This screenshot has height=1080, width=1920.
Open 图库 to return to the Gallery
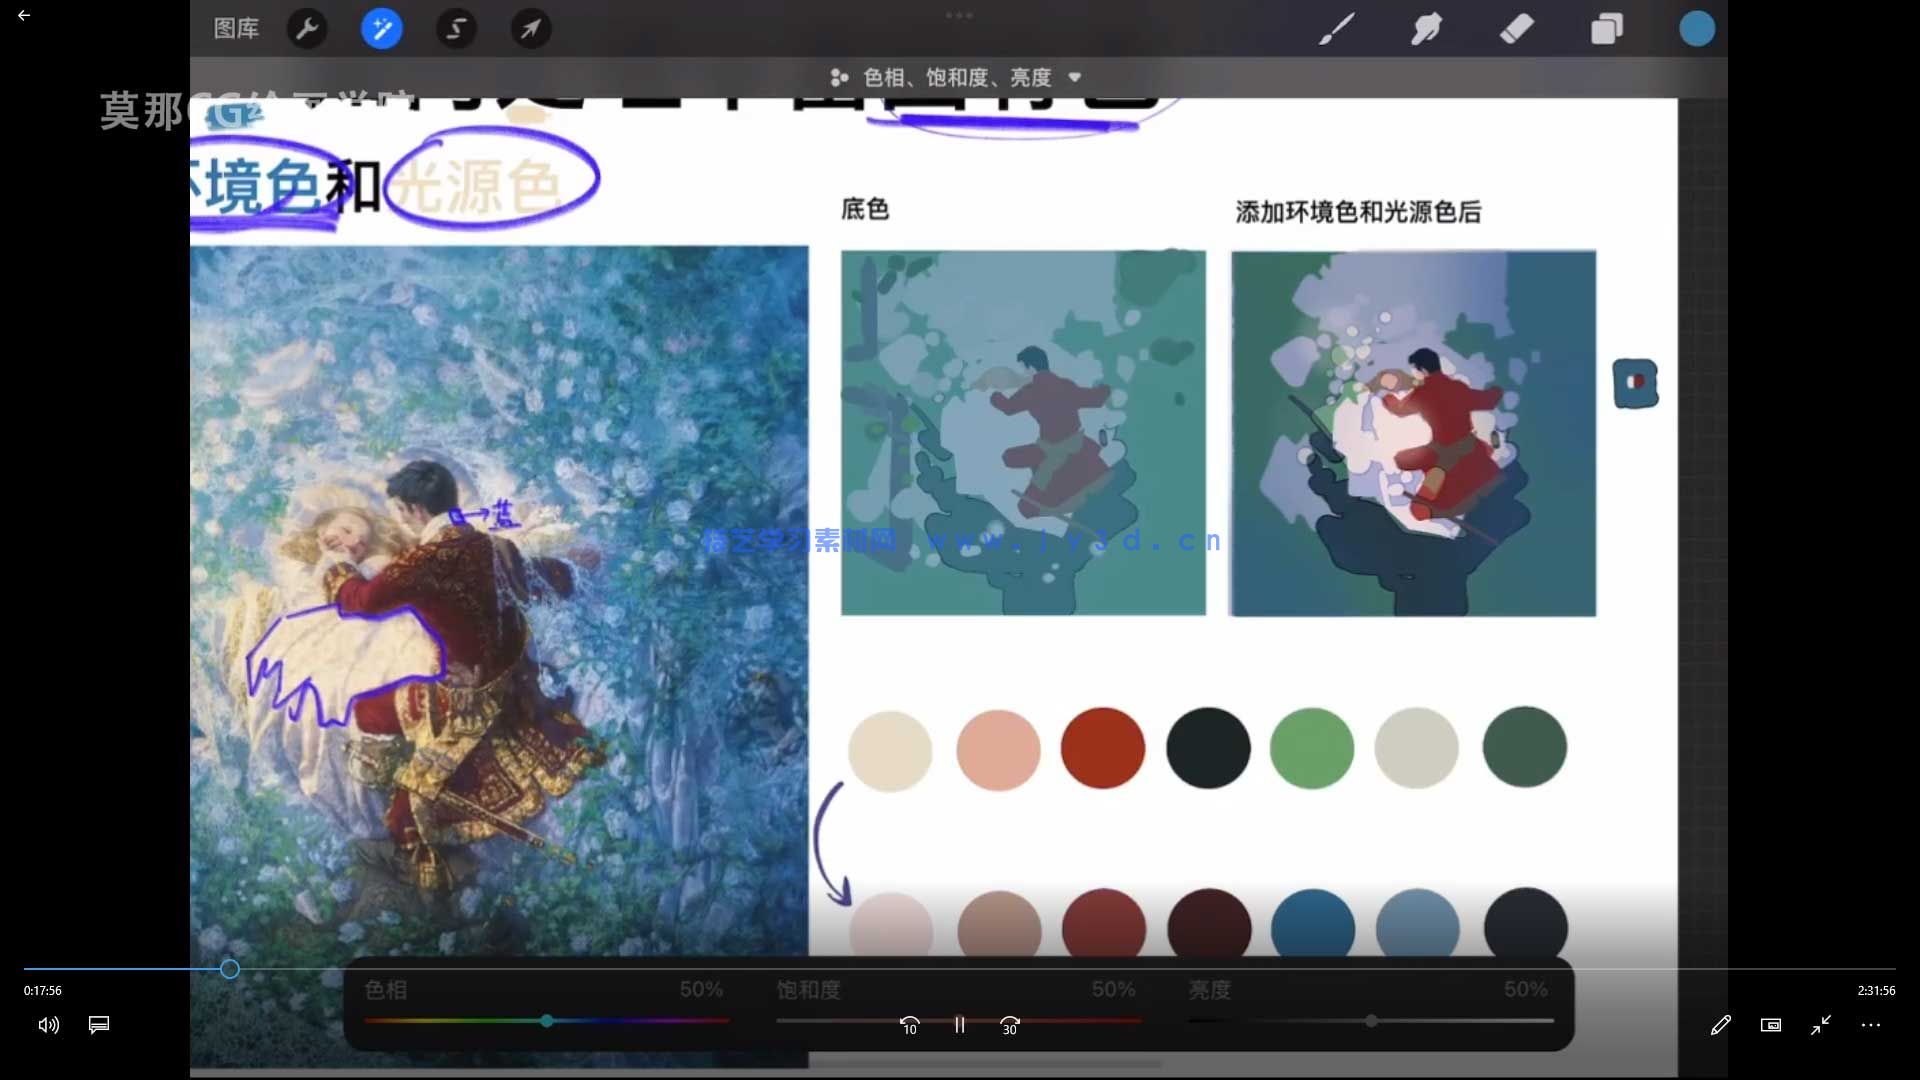pyautogui.click(x=235, y=29)
